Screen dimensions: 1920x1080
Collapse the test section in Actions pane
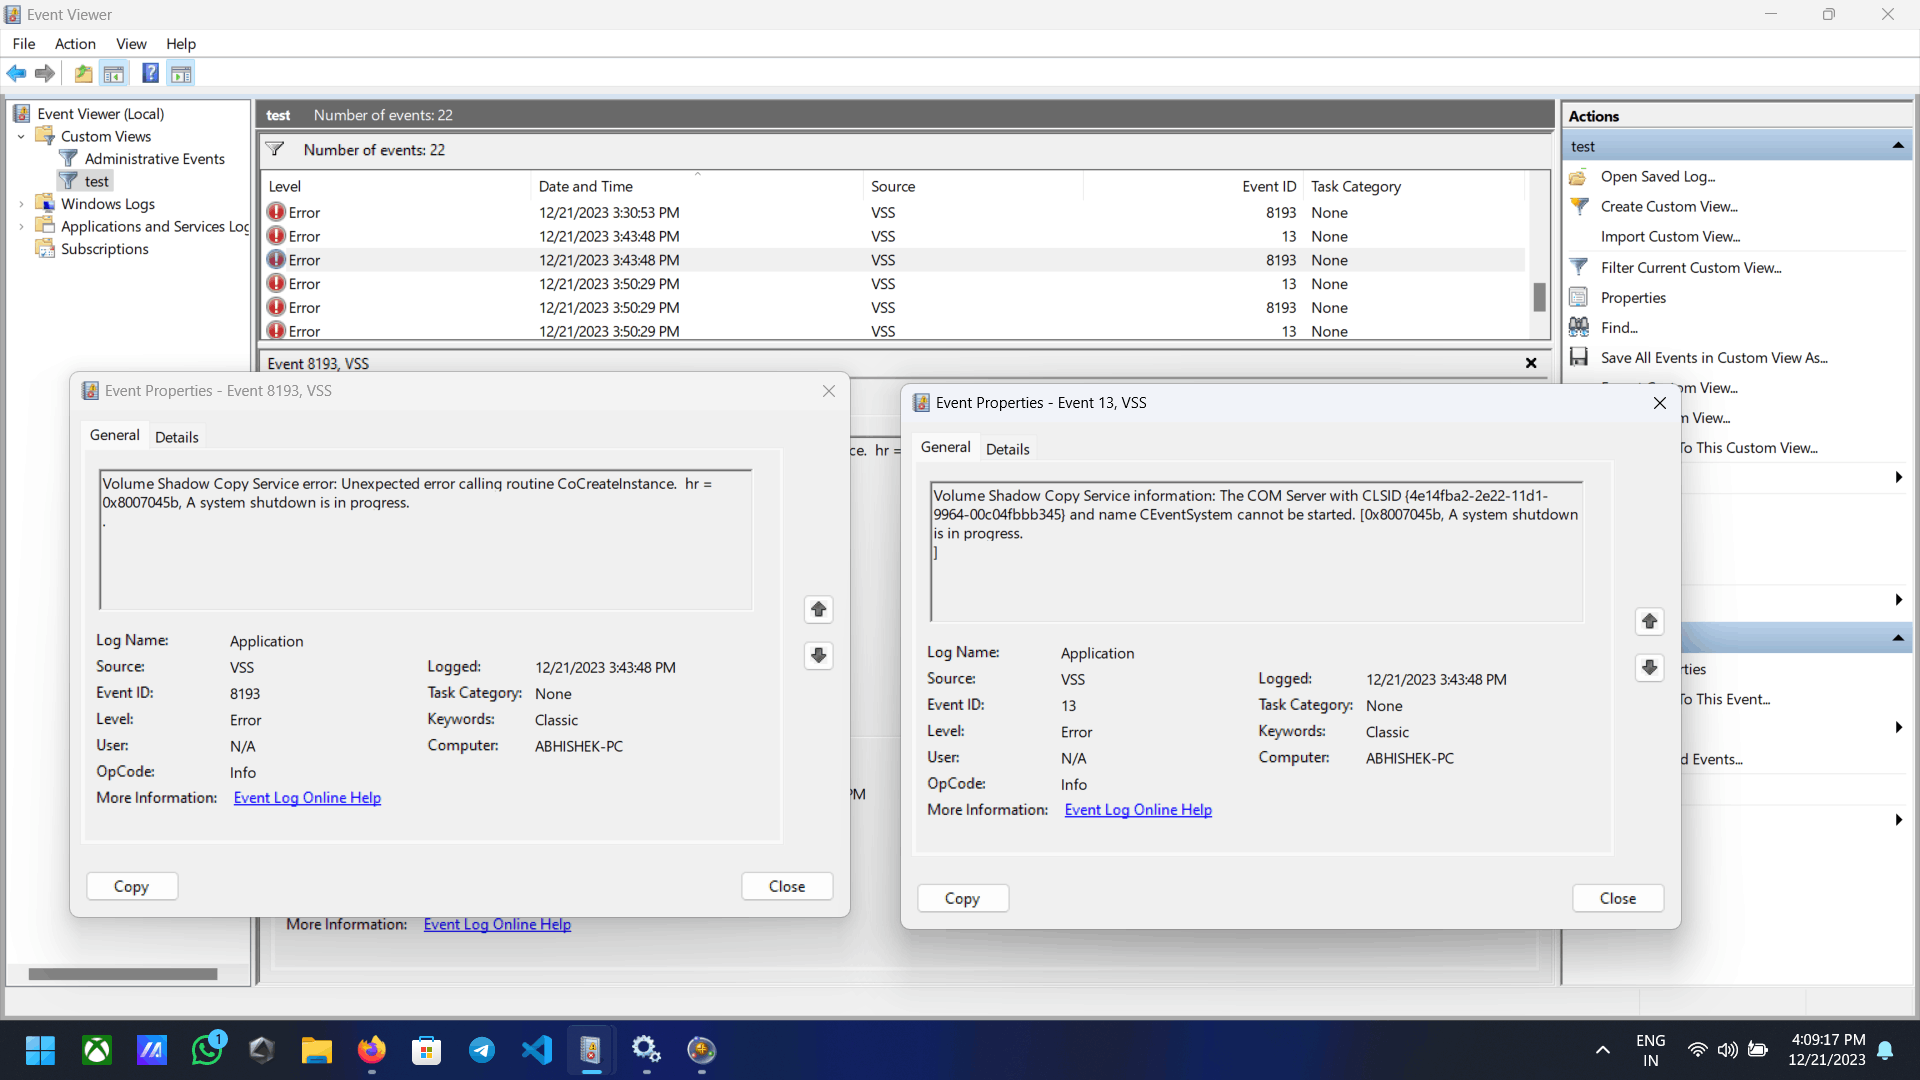point(1897,146)
